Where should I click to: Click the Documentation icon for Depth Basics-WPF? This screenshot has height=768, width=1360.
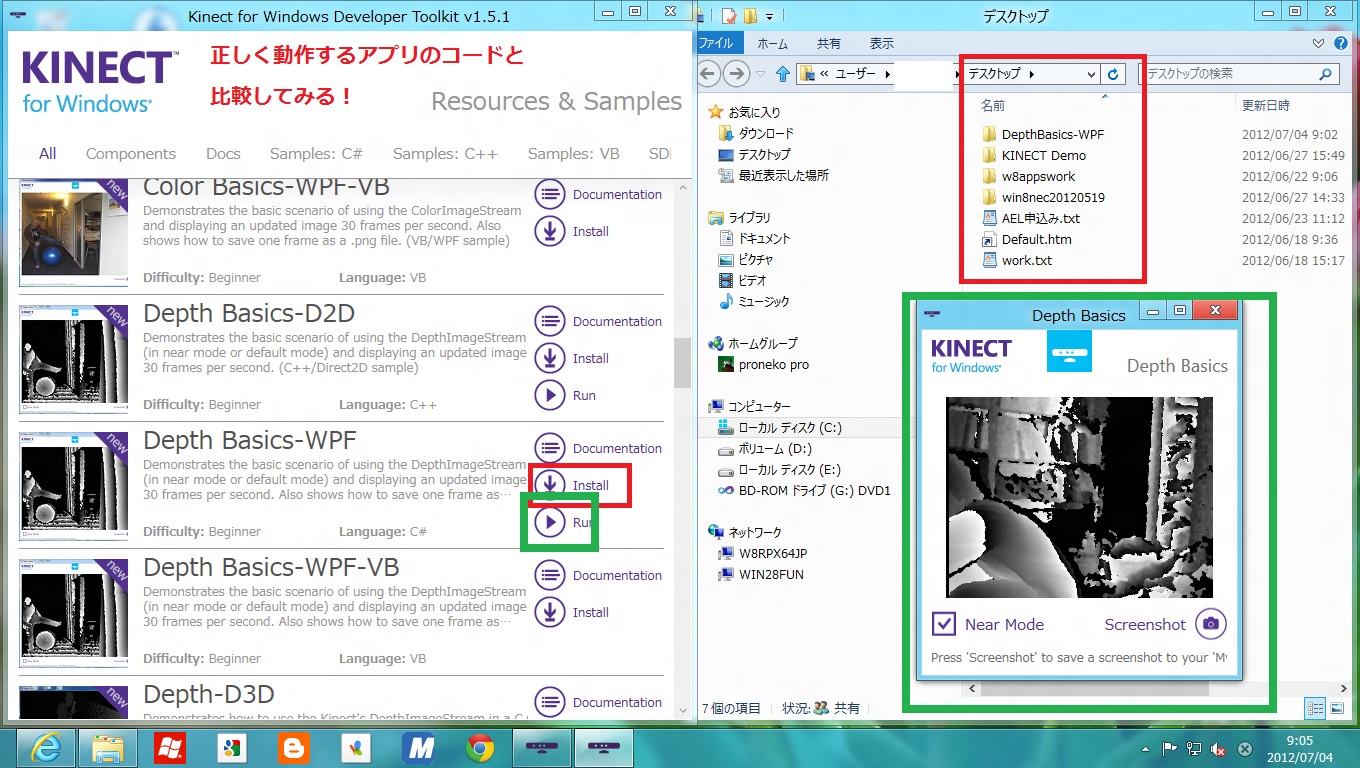pos(549,448)
